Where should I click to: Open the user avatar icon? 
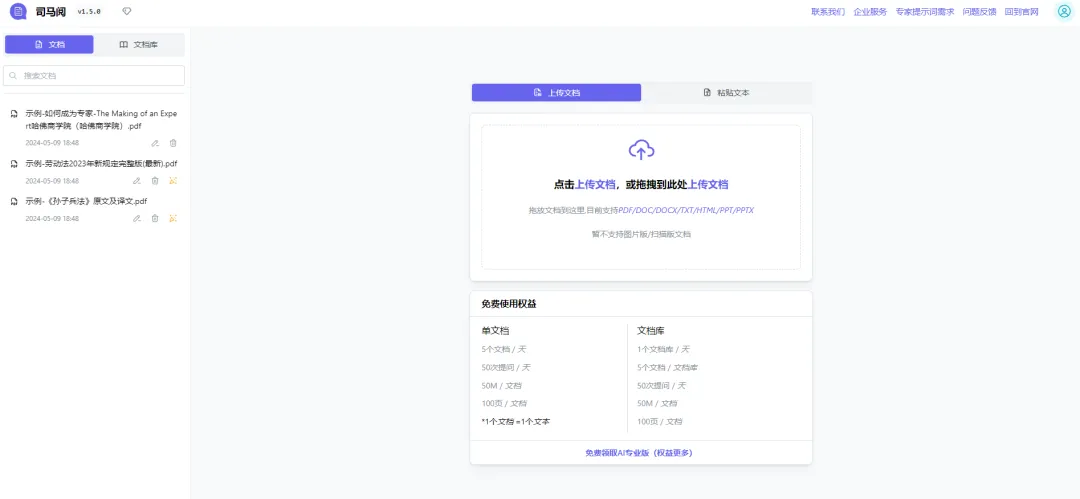click(1064, 12)
